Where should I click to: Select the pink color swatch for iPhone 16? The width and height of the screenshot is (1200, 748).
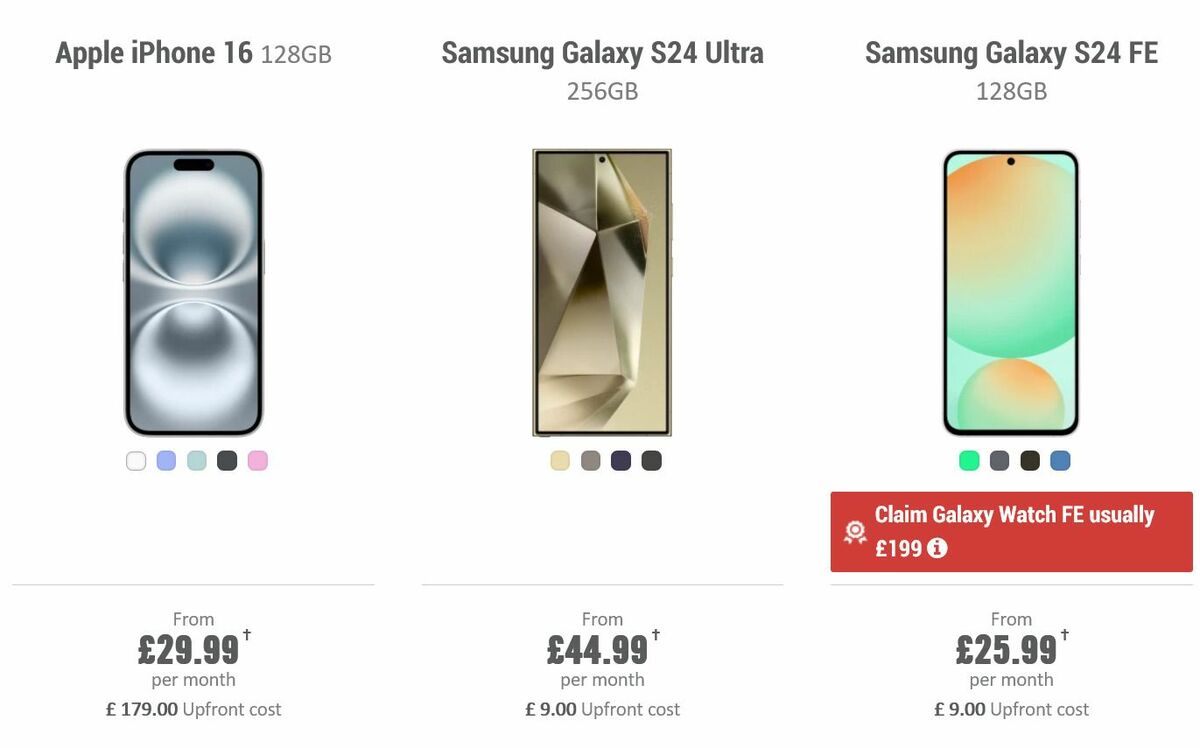click(259, 461)
